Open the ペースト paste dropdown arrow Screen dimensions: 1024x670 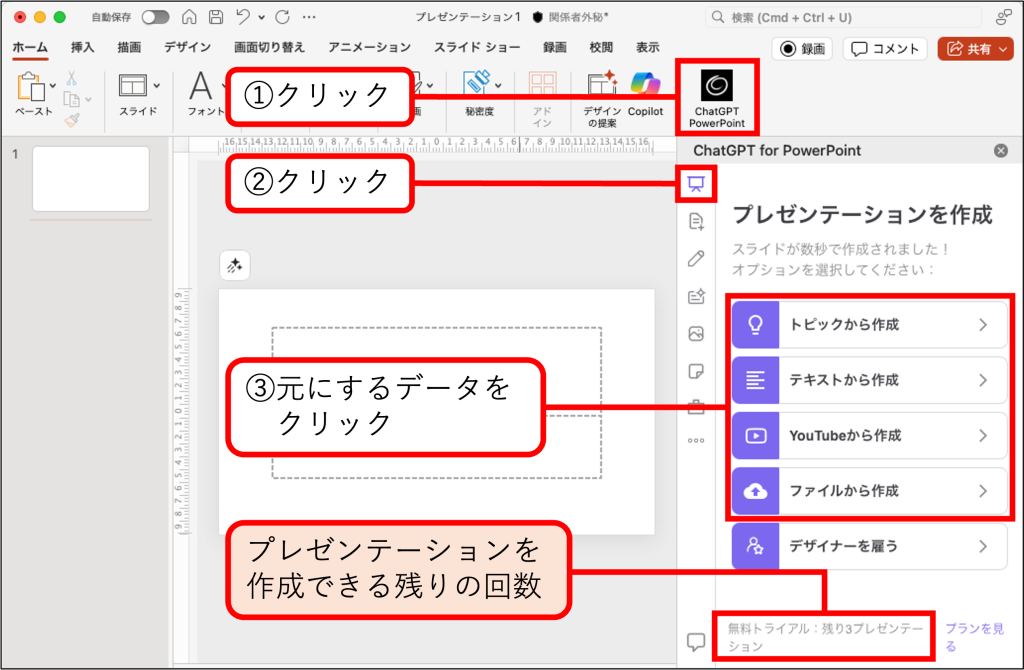(x=51, y=86)
